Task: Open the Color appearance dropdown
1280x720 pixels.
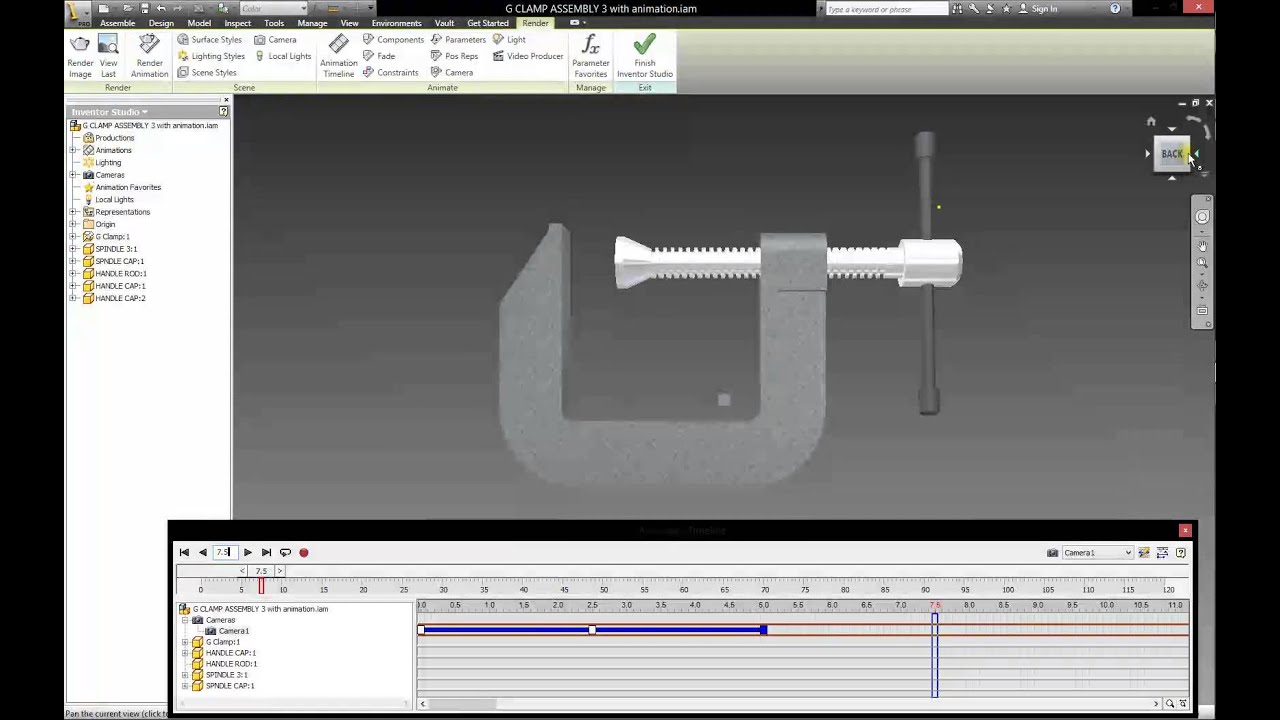Action: (x=273, y=9)
